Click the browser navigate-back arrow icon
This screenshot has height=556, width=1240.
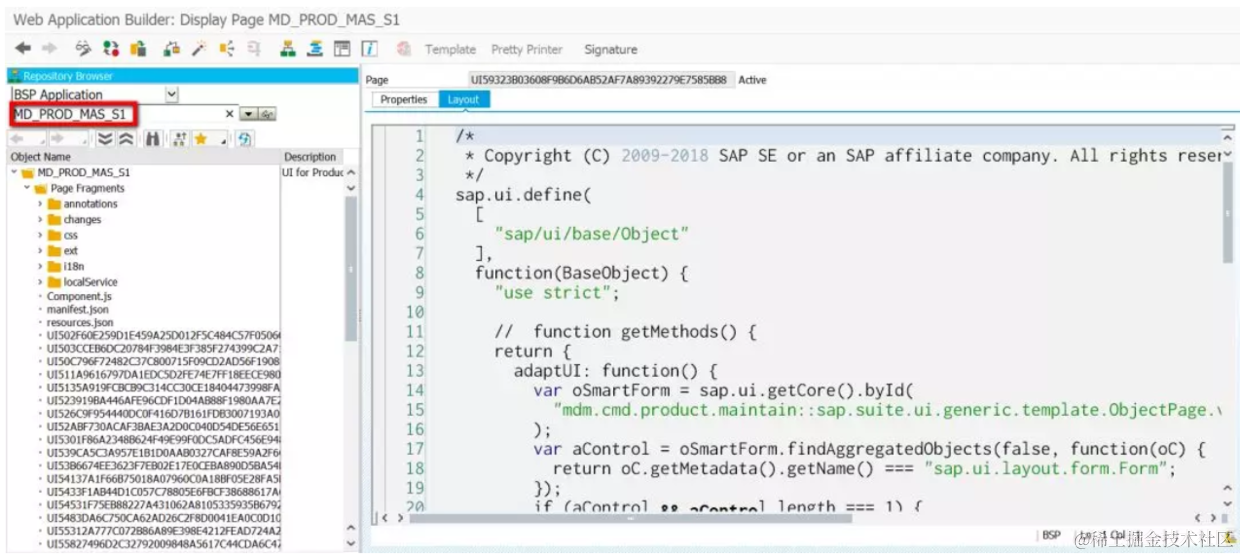[x=17, y=139]
